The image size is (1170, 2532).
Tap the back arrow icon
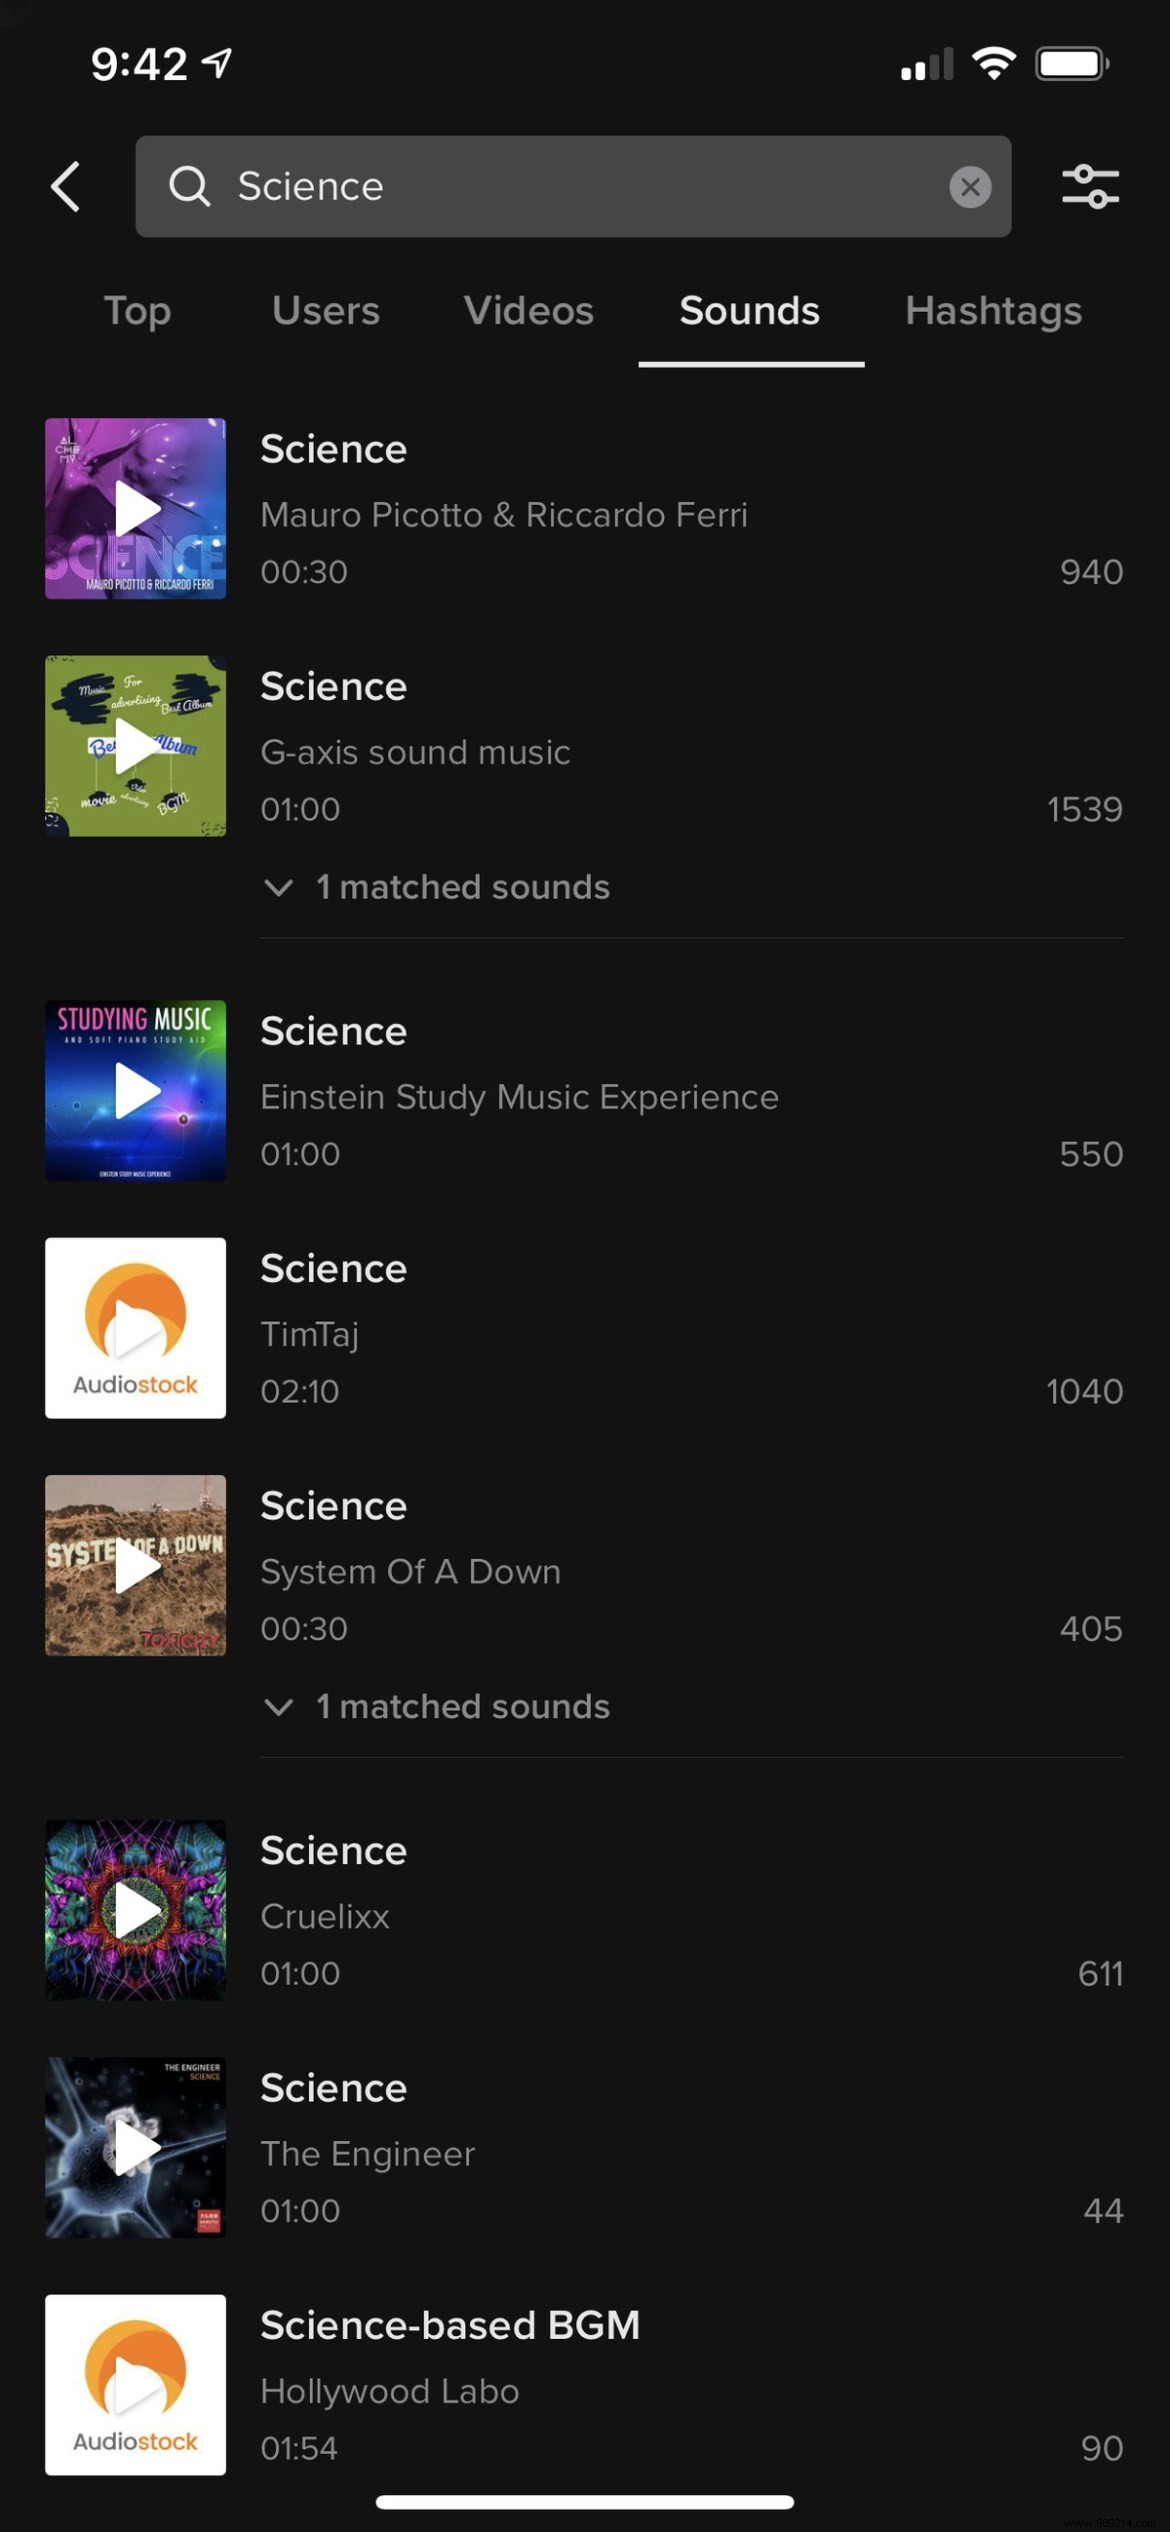point(66,187)
